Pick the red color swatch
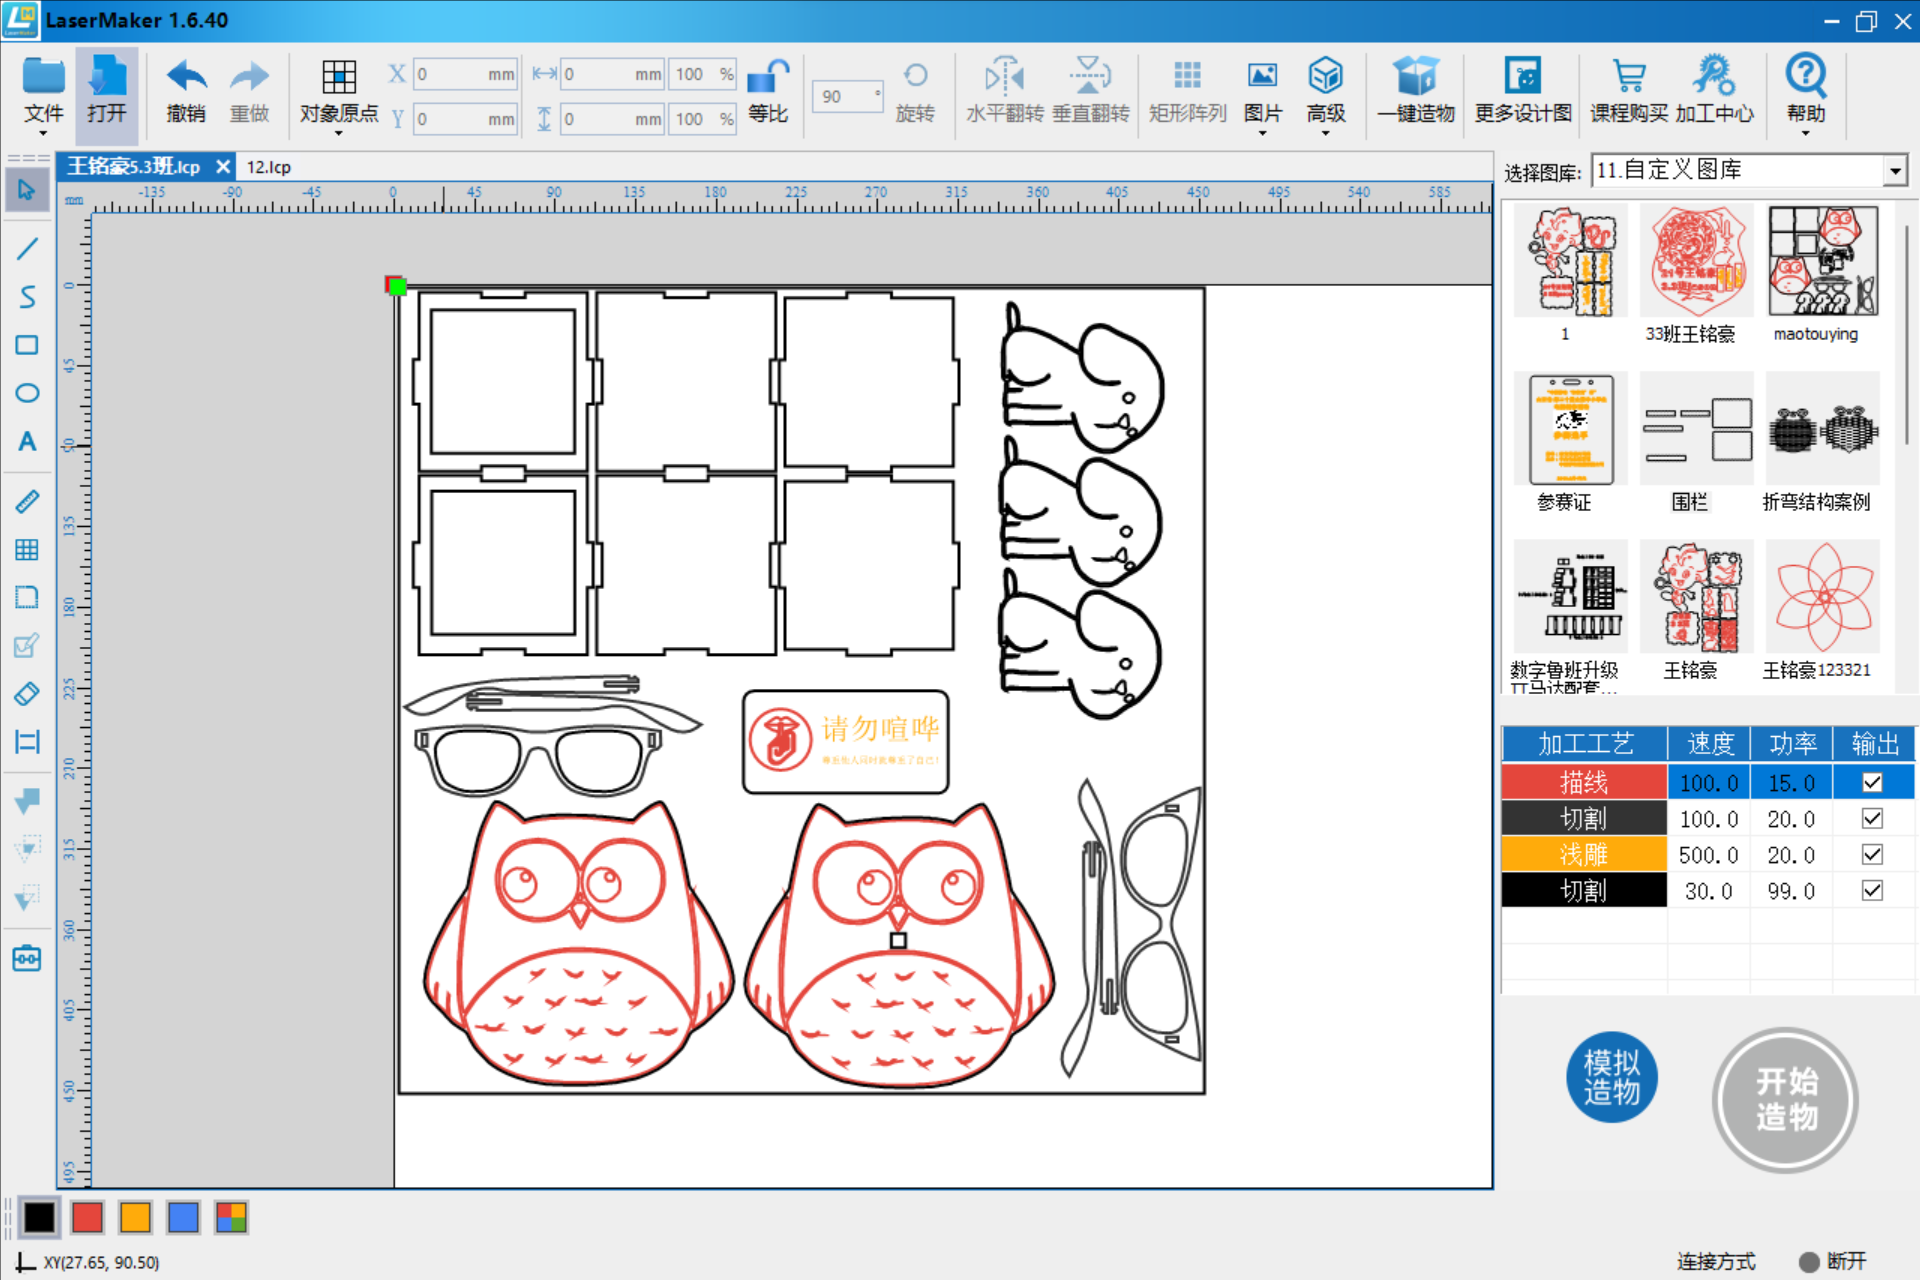Viewport: 1920px width, 1280px height. tap(87, 1217)
